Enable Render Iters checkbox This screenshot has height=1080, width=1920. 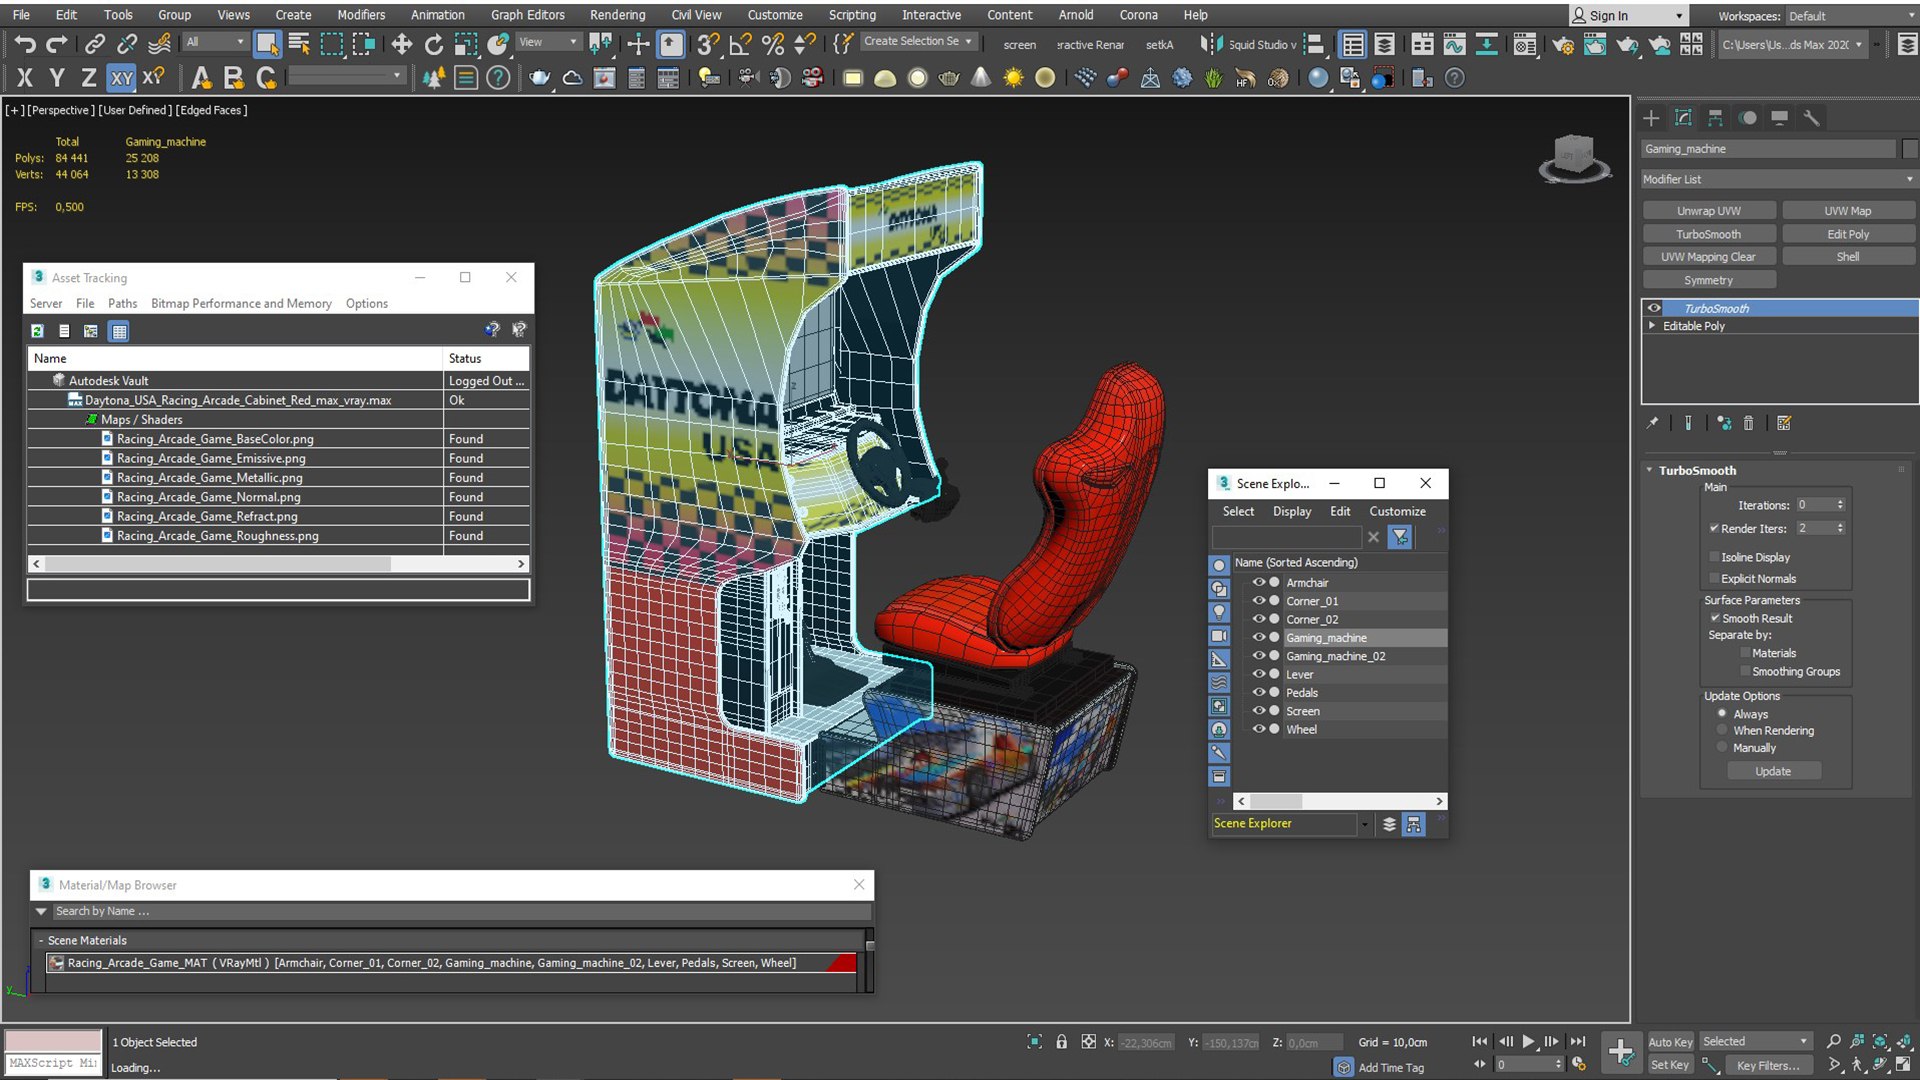1714,528
